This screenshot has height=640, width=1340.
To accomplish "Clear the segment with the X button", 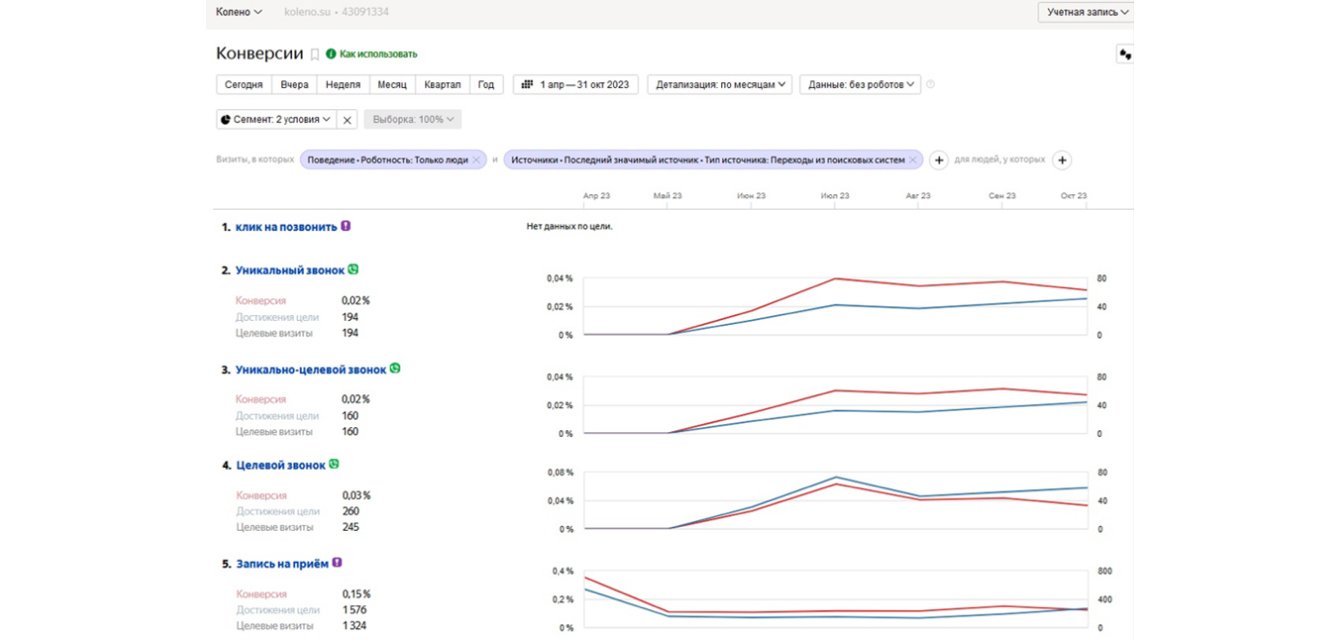I will [x=347, y=120].
